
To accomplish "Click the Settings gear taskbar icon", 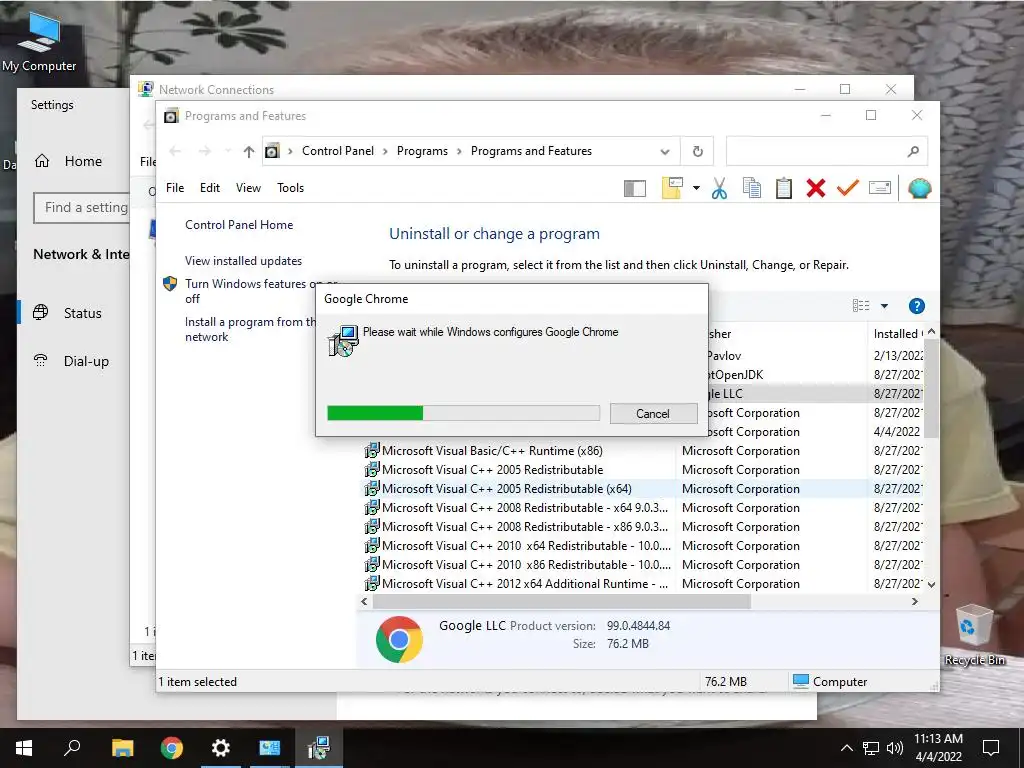I will 221,748.
